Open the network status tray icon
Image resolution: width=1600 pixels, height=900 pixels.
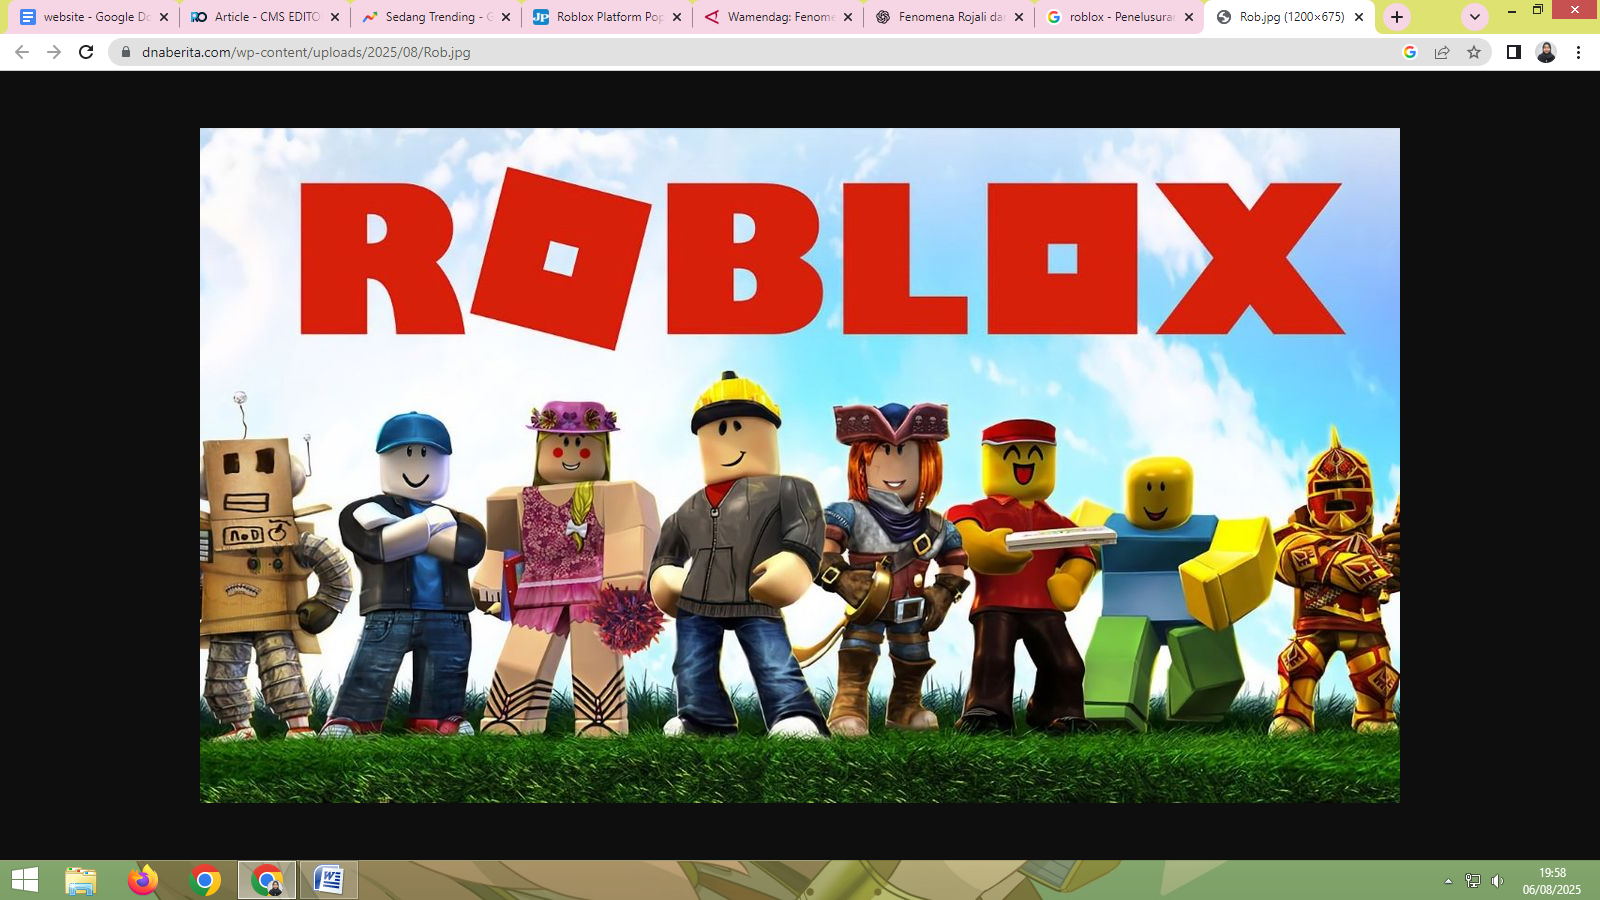point(1473,881)
